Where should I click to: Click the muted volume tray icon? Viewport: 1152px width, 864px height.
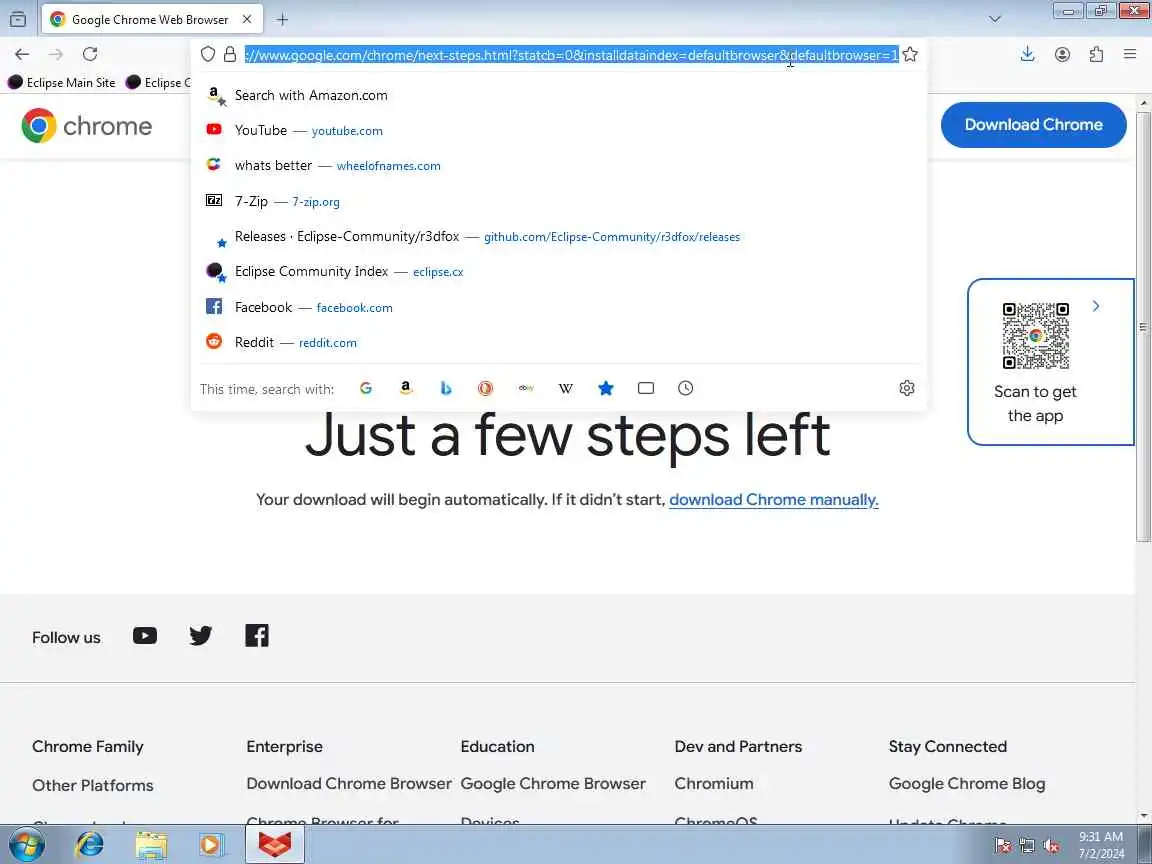1051,846
